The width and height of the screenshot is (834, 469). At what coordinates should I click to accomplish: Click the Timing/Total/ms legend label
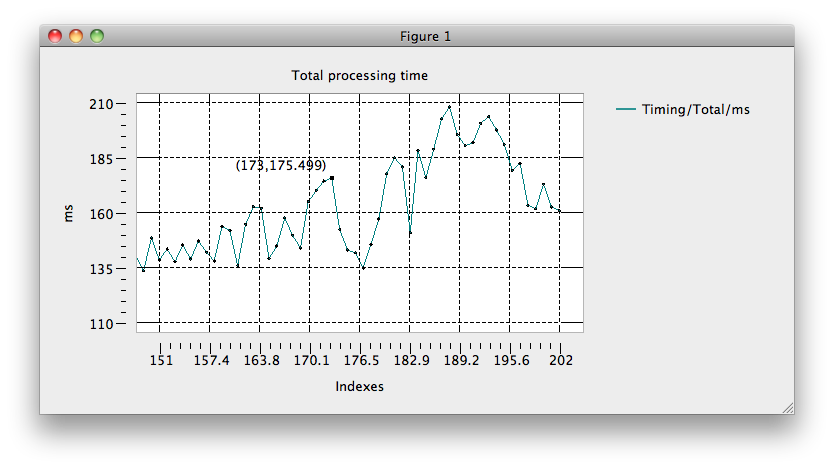coord(696,110)
